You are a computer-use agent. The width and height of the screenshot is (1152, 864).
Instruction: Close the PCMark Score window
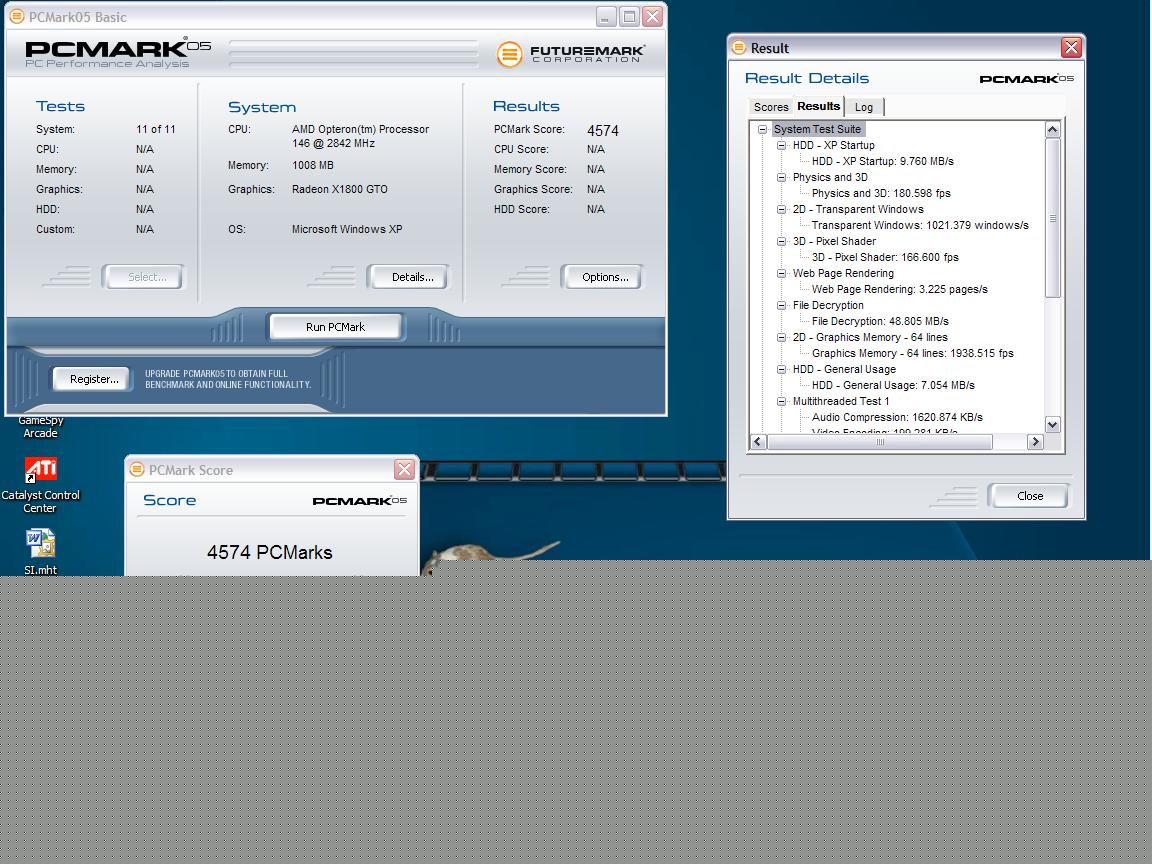[x=404, y=469]
